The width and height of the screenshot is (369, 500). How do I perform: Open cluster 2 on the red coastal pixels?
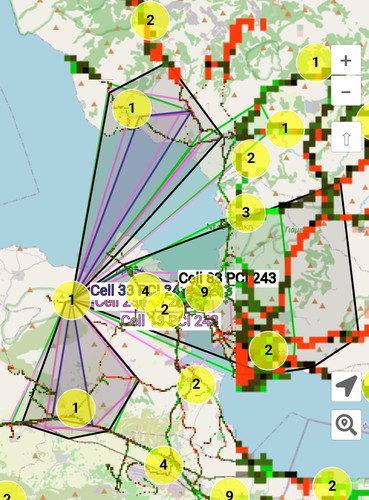point(268,350)
